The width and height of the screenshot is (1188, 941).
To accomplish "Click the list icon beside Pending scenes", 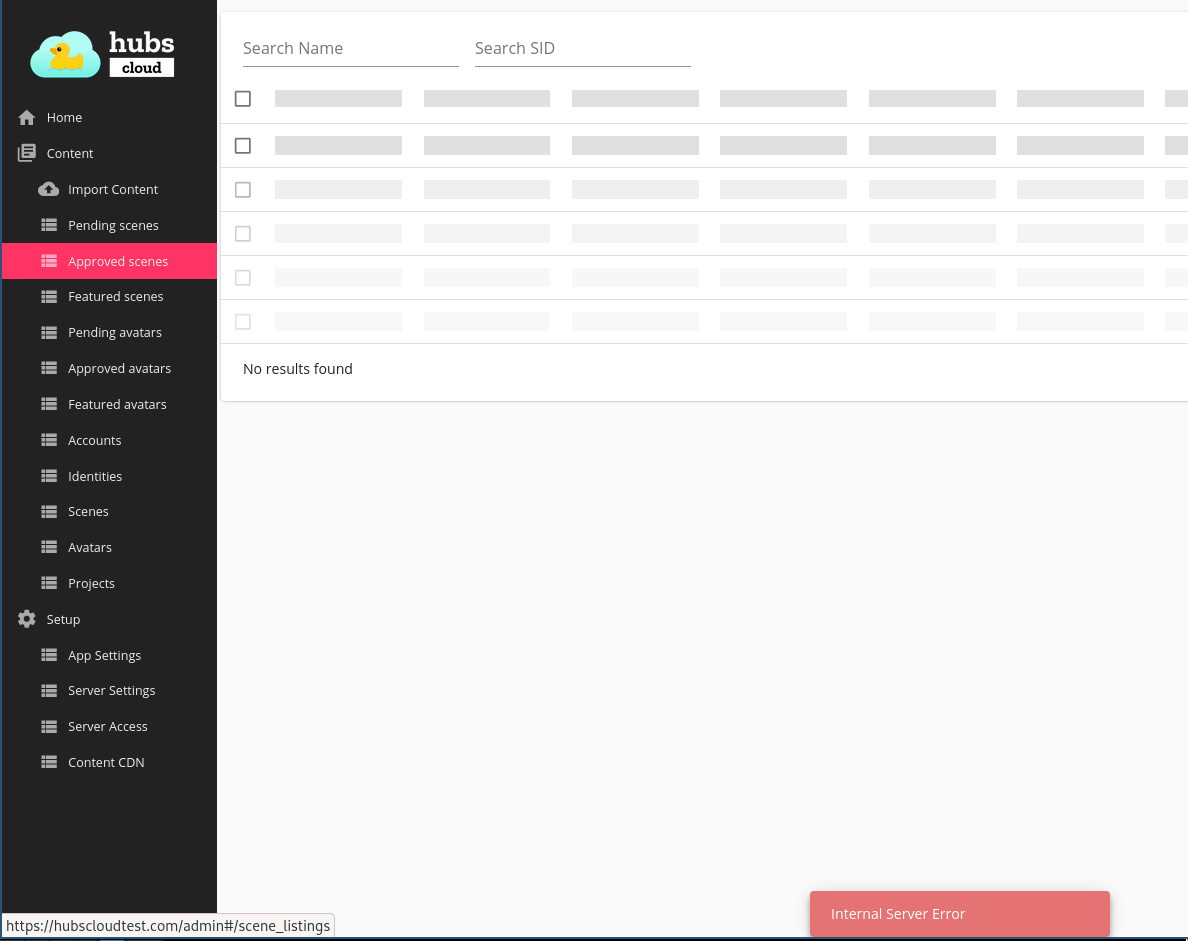I will click(49, 225).
